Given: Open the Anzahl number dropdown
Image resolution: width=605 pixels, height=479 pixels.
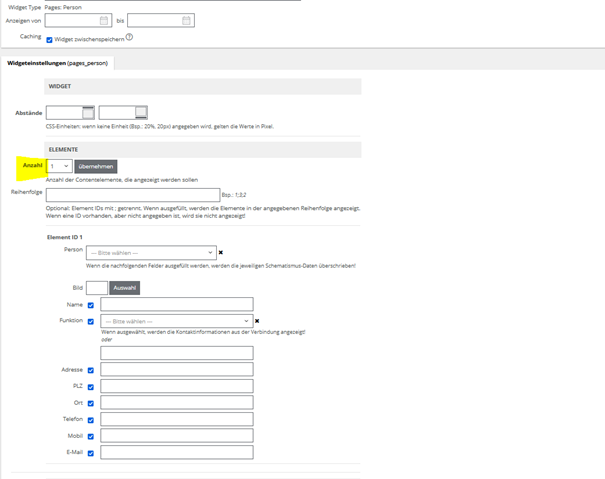Looking at the screenshot, I should click(x=59, y=166).
